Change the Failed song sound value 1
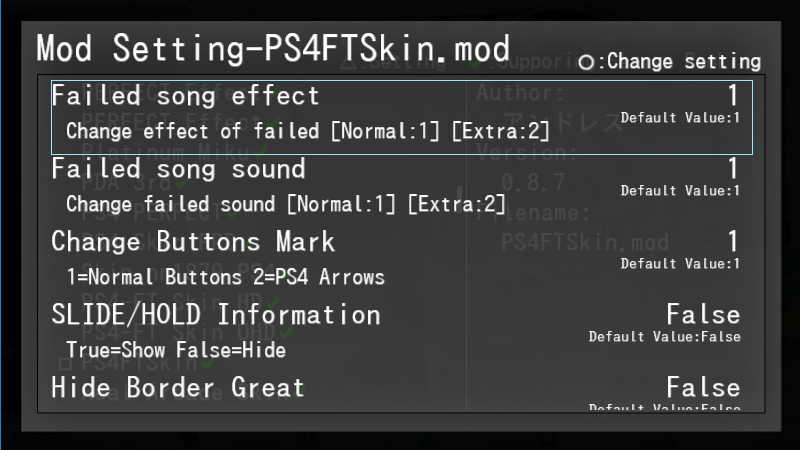The width and height of the screenshot is (800, 450). [733, 169]
